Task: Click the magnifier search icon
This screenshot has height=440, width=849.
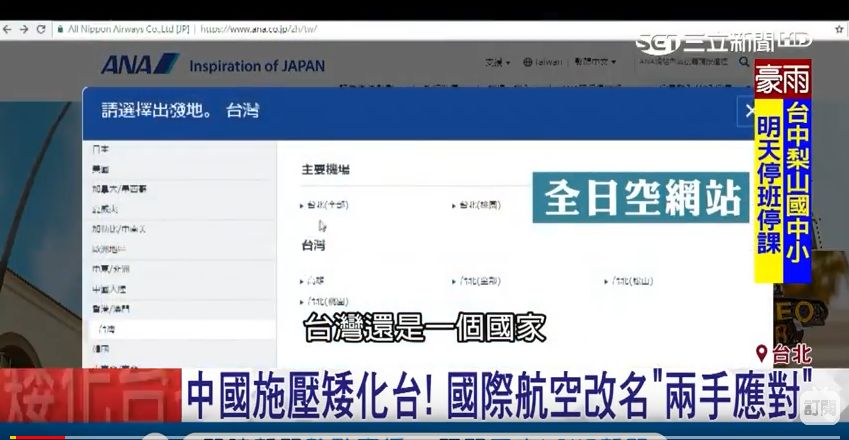Action: point(744,62)
